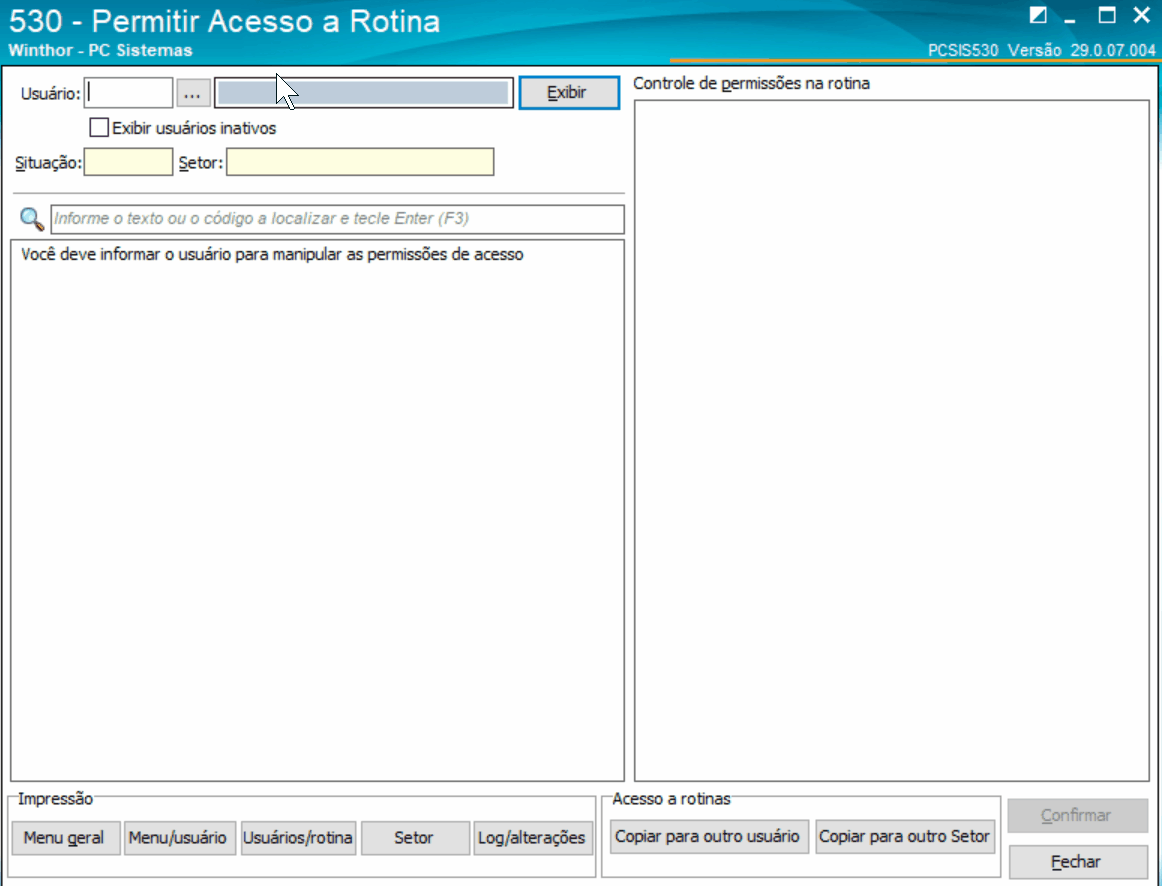The image size is (1162, 886).
Task: Open the Log/alterações report
Action: [533, 838]
